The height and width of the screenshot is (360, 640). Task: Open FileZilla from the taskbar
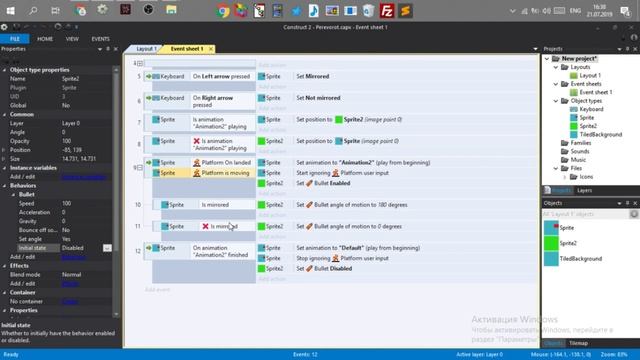387,11
